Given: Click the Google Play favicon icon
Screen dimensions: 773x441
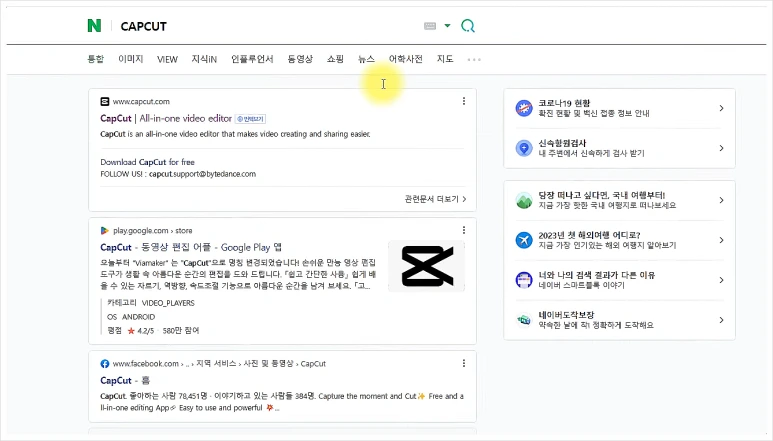Looking at the screenshot, I should click(105, 231).
